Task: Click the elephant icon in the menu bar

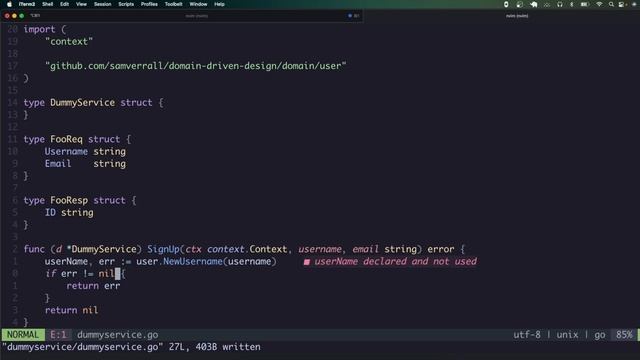Action: pyautogui.click(x=533, y=4)
